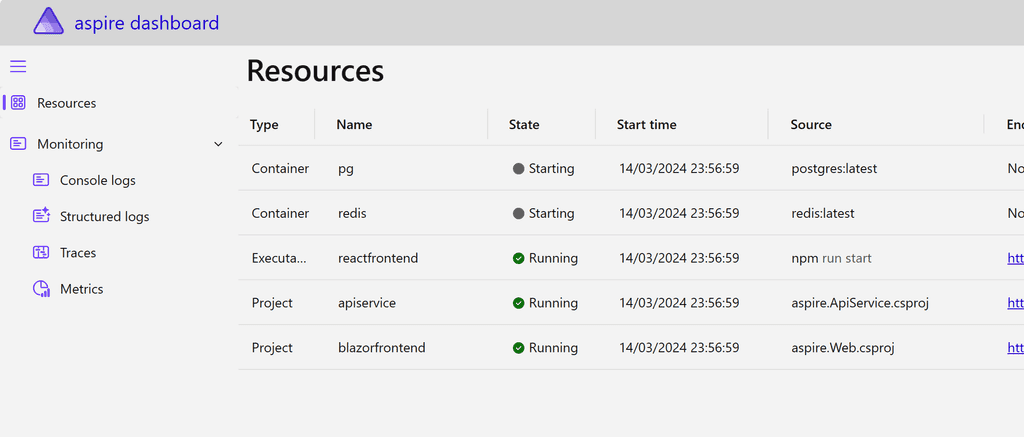
Task: Select the blazorfrontend resource name
Action: tap(381, 348)
